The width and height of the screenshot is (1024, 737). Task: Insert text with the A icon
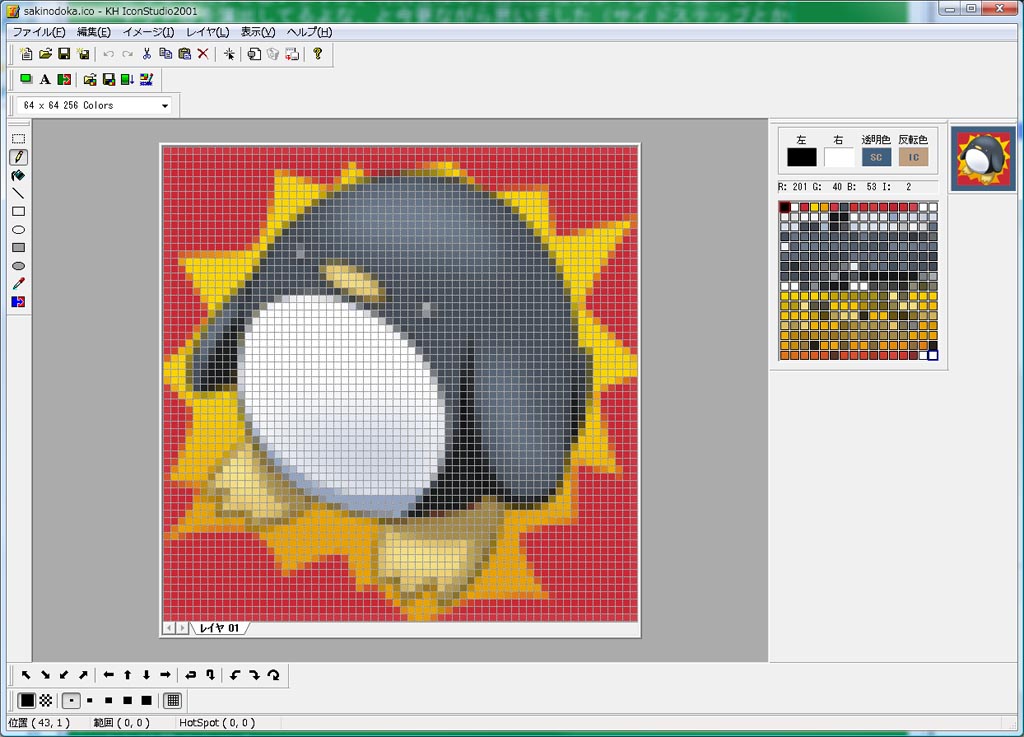click(45, 80)
